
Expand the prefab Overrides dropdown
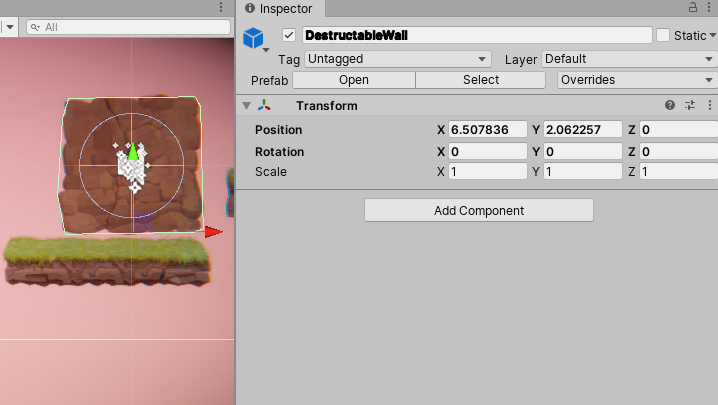[x=636, y=80]
